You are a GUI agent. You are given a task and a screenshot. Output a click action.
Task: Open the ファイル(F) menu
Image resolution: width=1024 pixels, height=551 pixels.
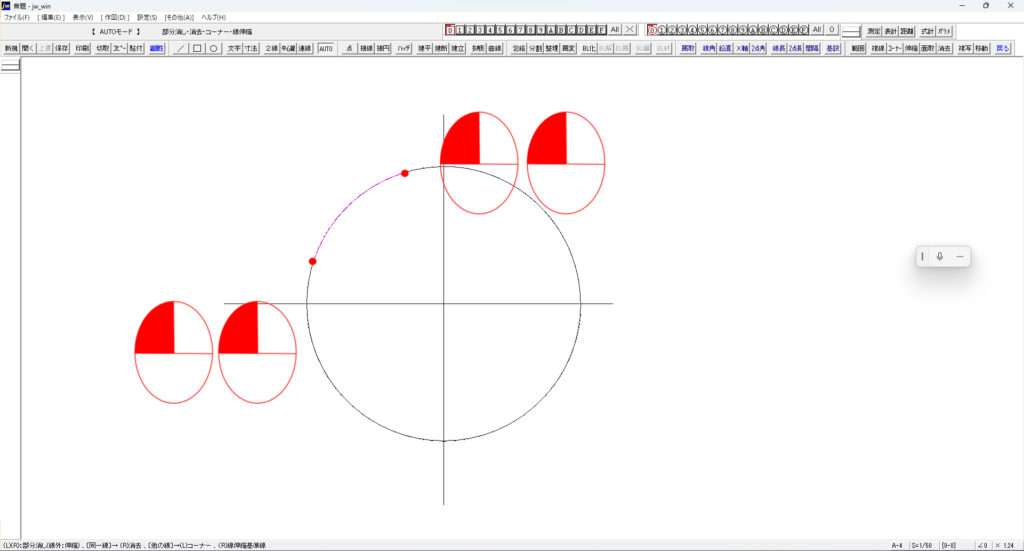coord(16,17)
